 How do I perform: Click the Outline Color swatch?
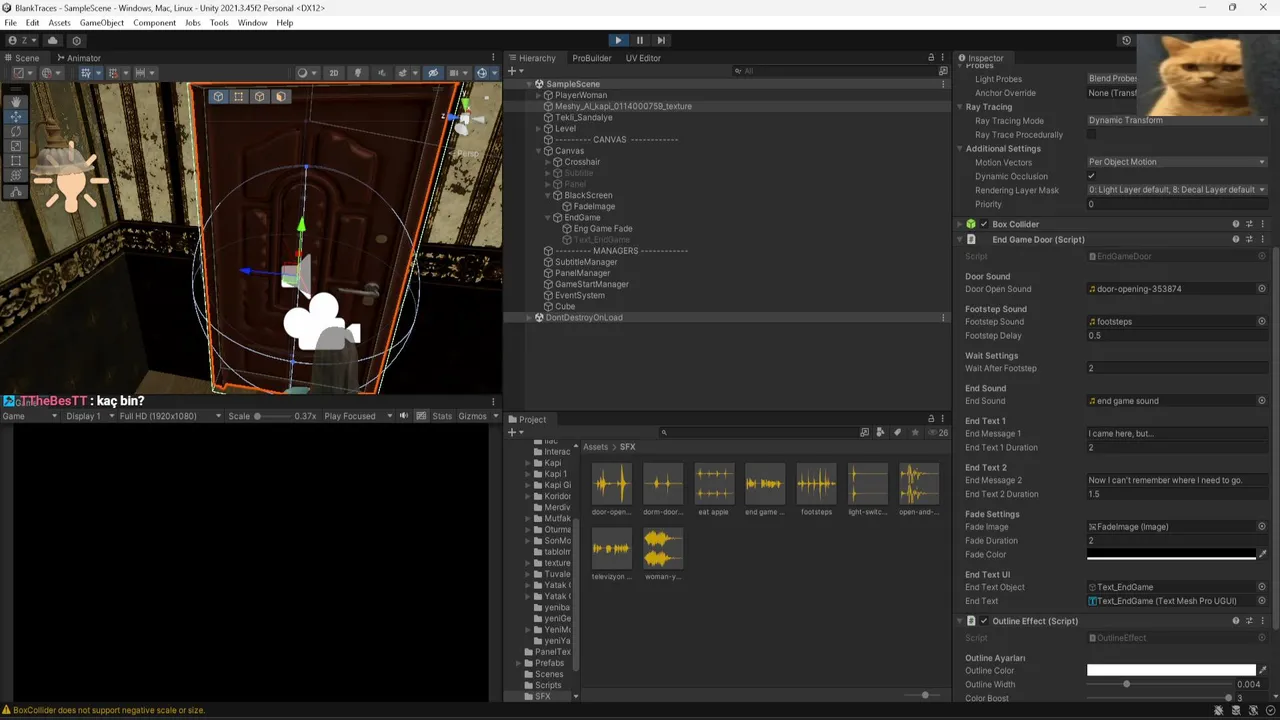(1171, 671)
